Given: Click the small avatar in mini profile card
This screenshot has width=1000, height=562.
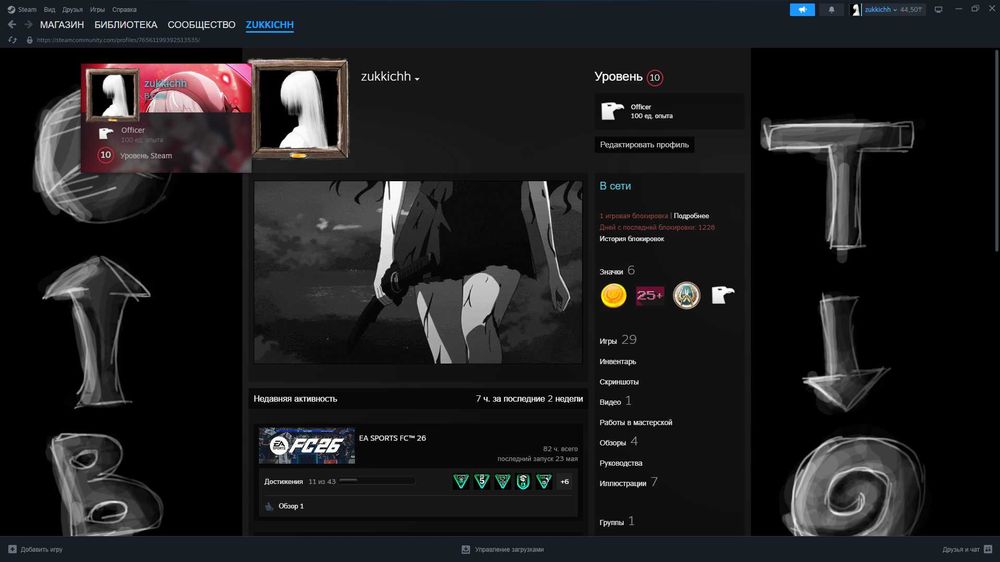Looking at the screenshot, I should [112, 94].
